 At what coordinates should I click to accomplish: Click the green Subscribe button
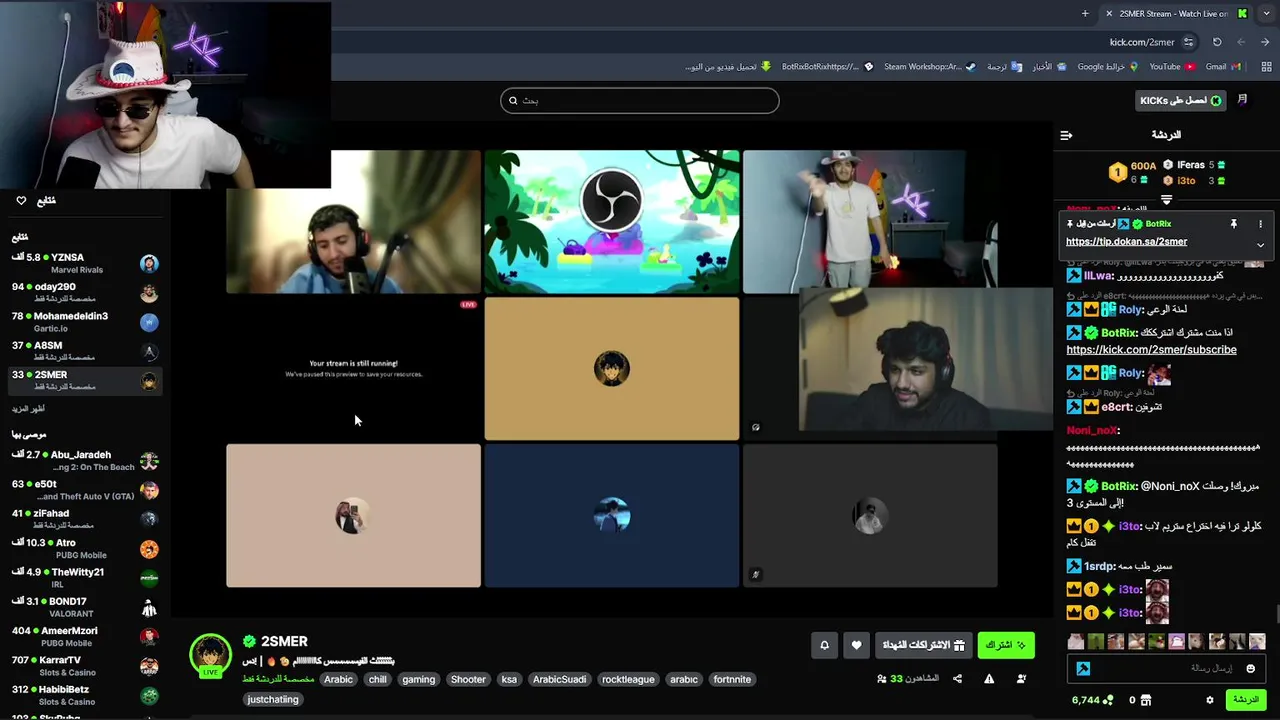[1005, 645]
